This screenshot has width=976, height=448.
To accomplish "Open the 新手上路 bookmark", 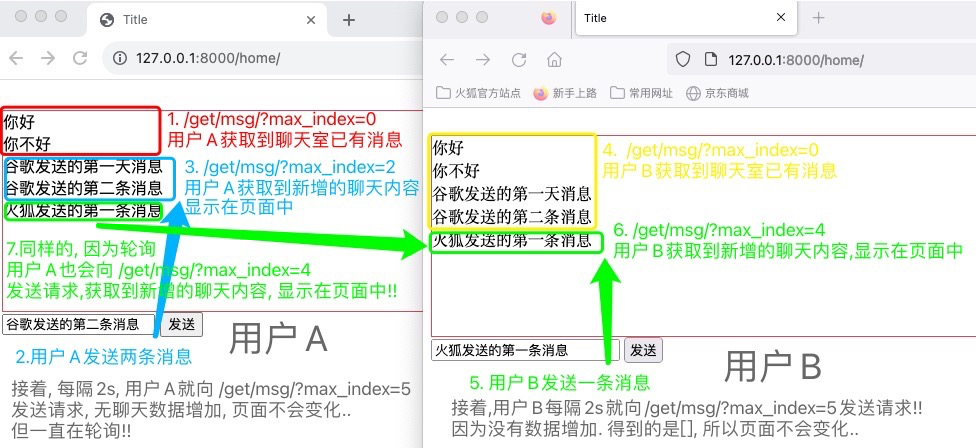I will 565,93.
